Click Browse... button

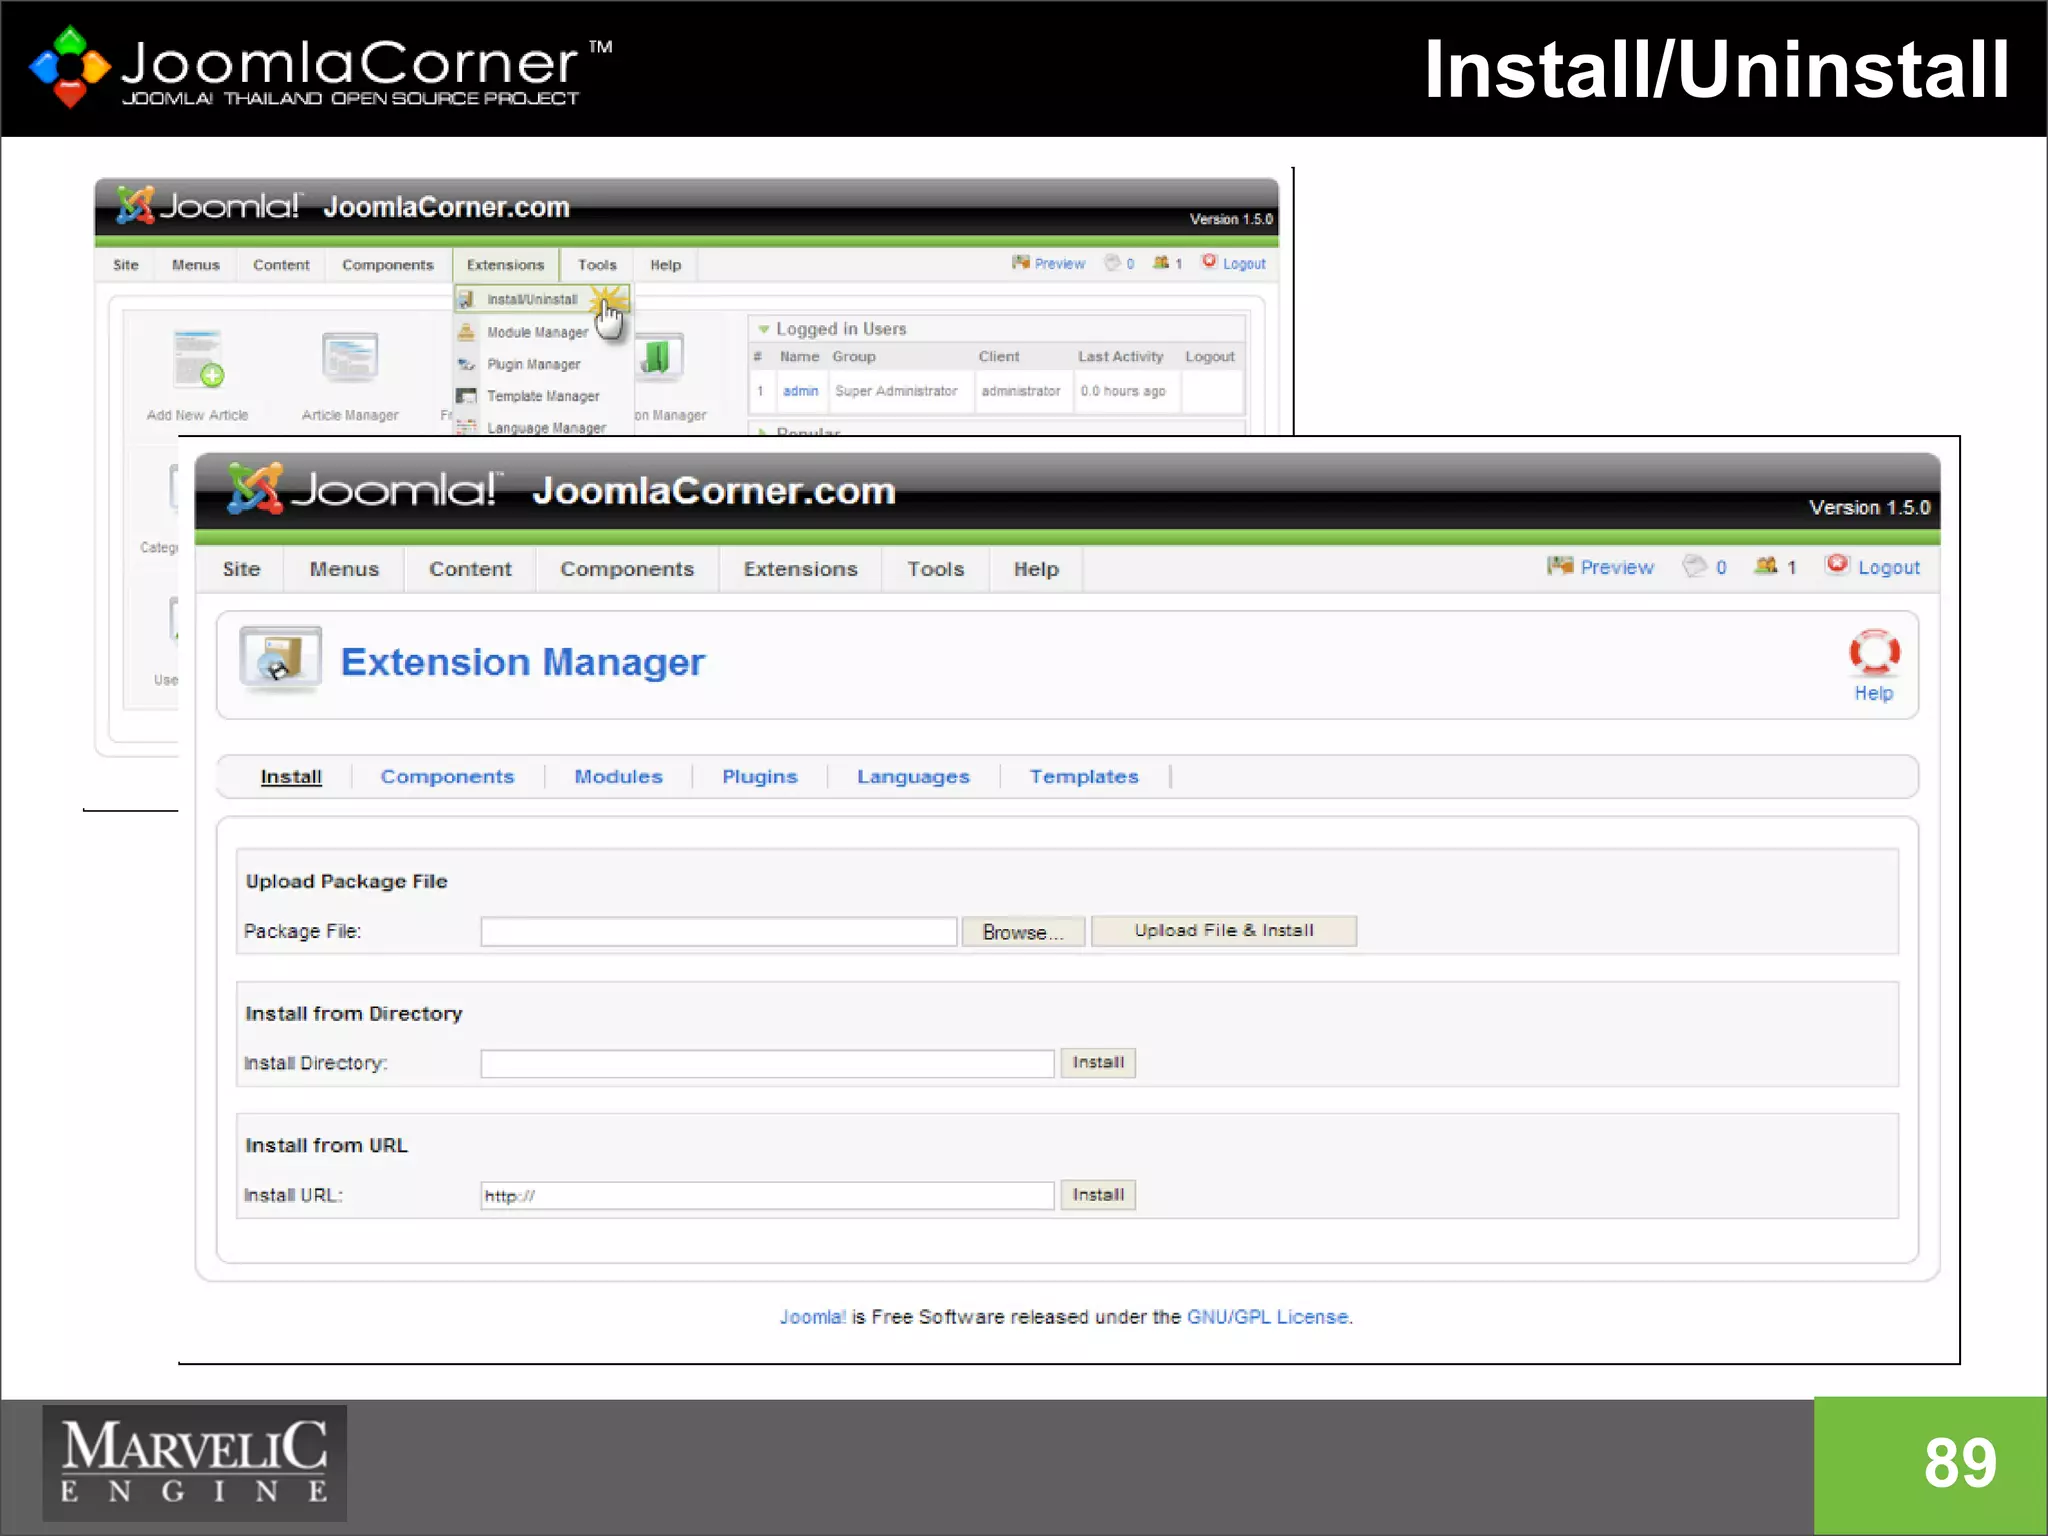pyautogui.click(x=1023, y=931)
